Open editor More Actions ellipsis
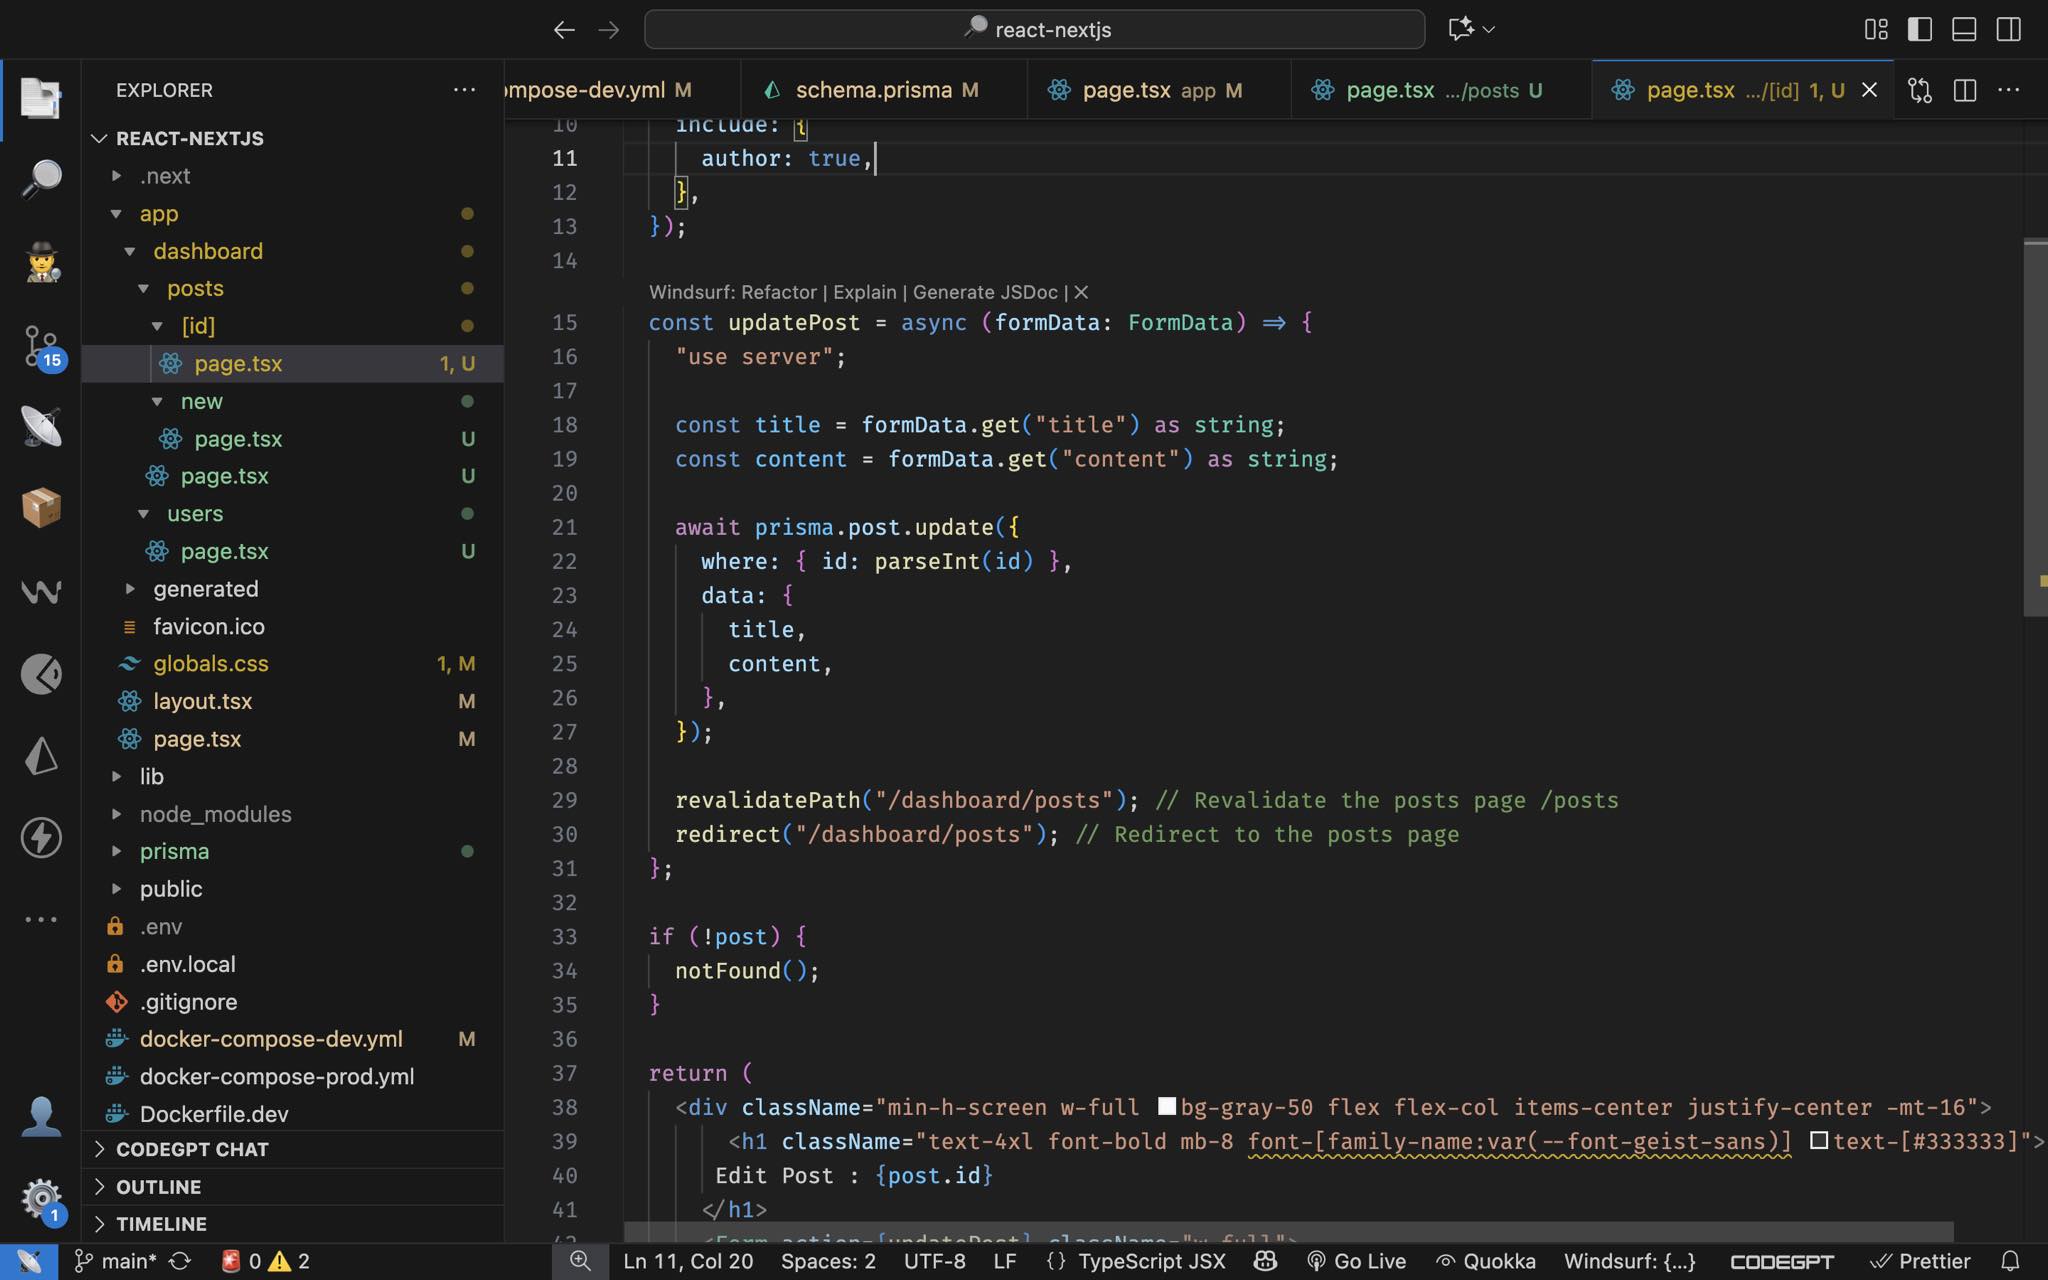 pos(2009,90)
